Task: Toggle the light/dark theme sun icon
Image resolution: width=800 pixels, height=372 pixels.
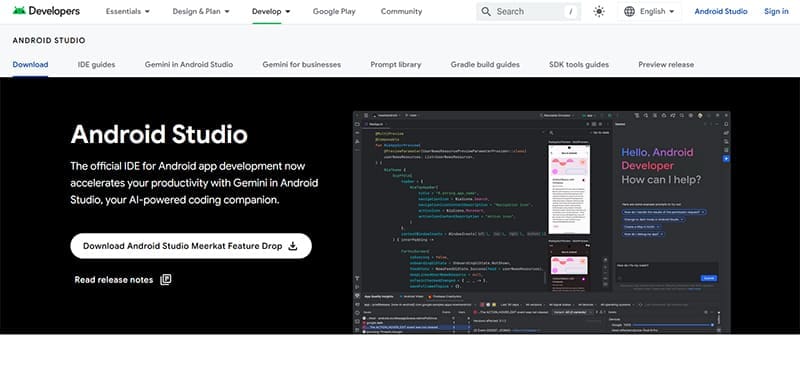Action: coord(599,11)
